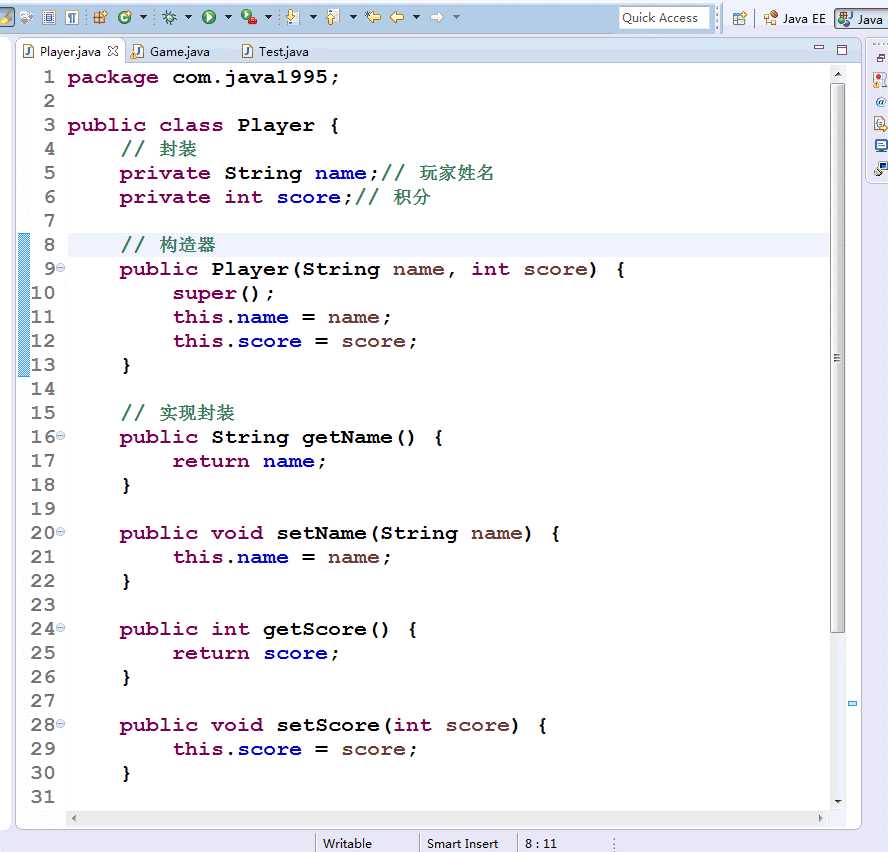Click the Next Annotation icon
This screenshot has width=888, height=852.
292,18
